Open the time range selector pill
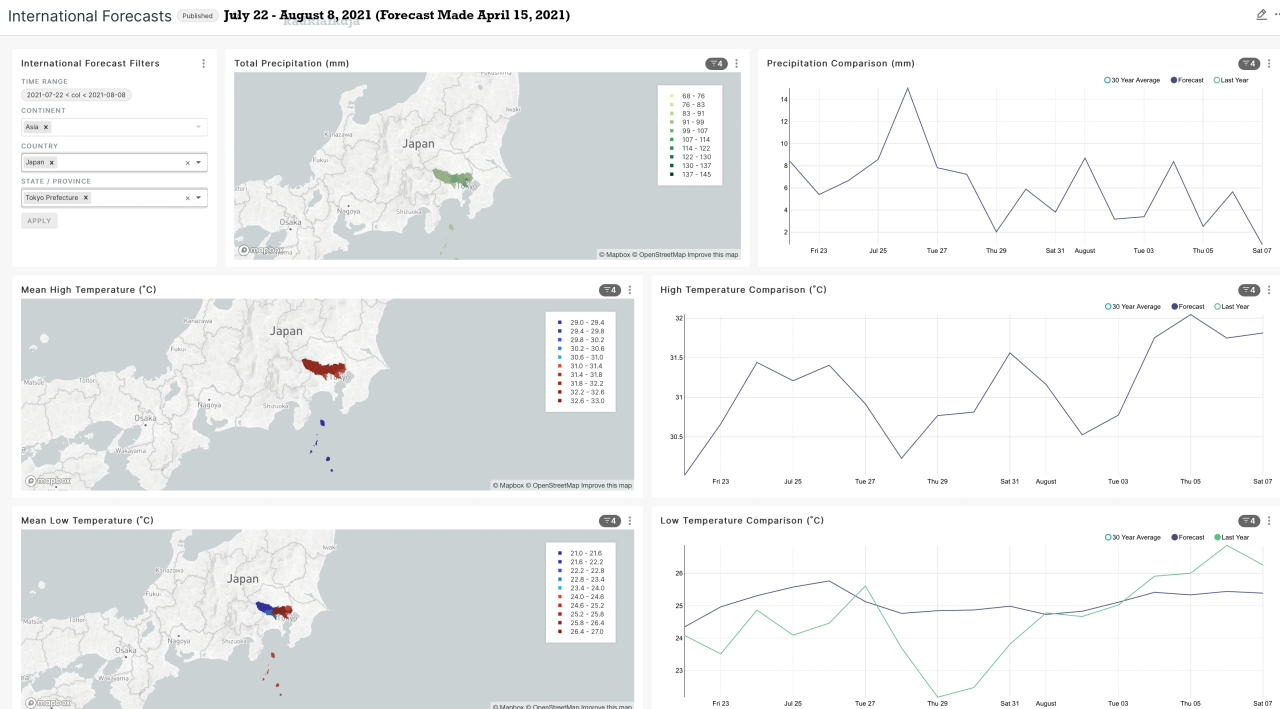This screenshot has height=709, width=1280. [x=76, y=95]
